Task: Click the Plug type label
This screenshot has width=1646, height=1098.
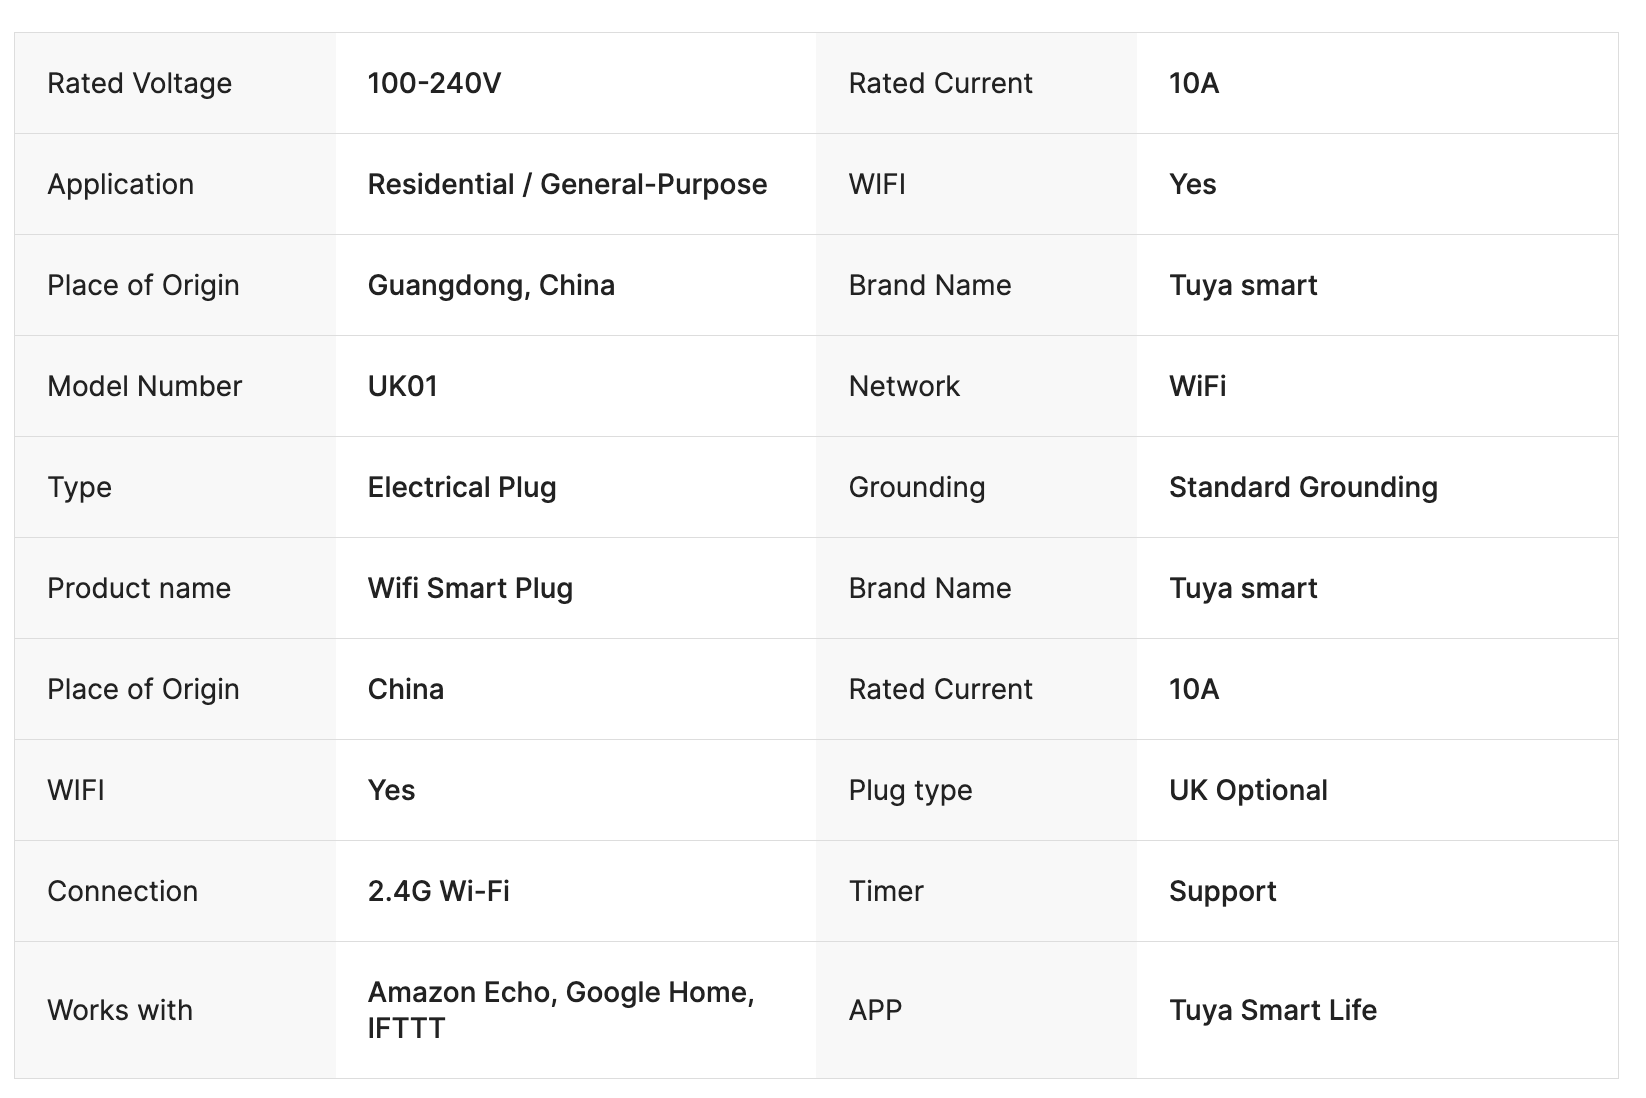Action: click(x=910, y=790)
